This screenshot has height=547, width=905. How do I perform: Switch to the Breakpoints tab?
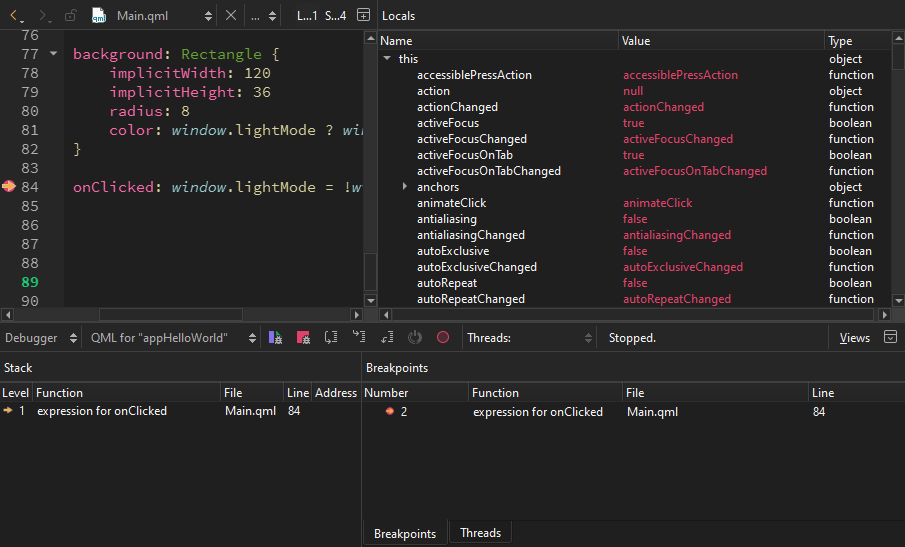405,534
